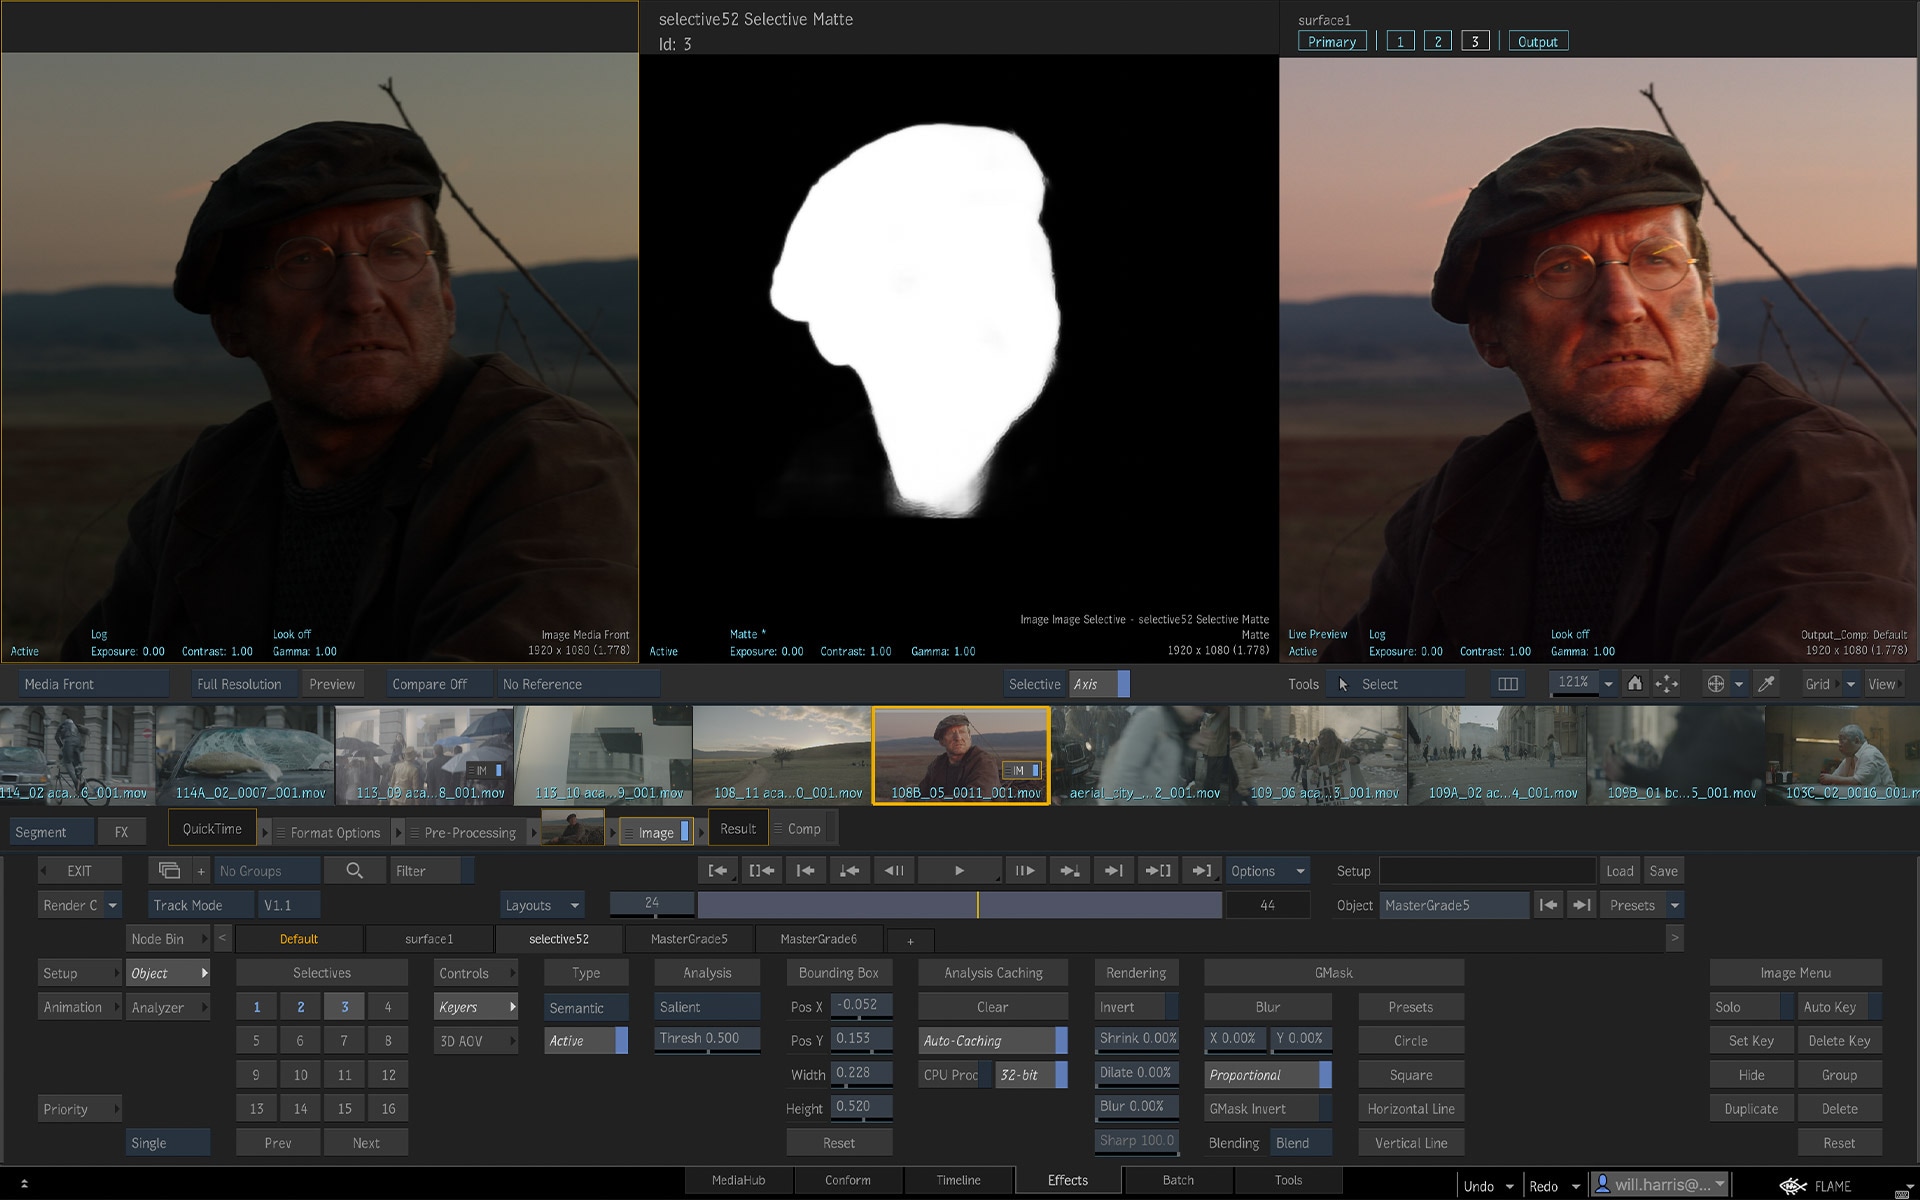The width and height of the screenshot is (1920, 1200).
Task: Click the search magnifier icon
Action: 354,871
